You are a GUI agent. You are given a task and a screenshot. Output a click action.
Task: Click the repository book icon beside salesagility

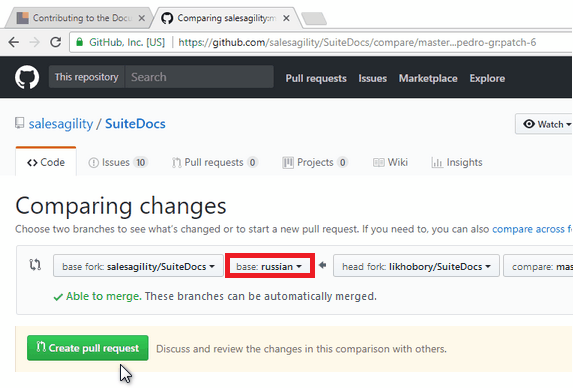coord(20,123)
